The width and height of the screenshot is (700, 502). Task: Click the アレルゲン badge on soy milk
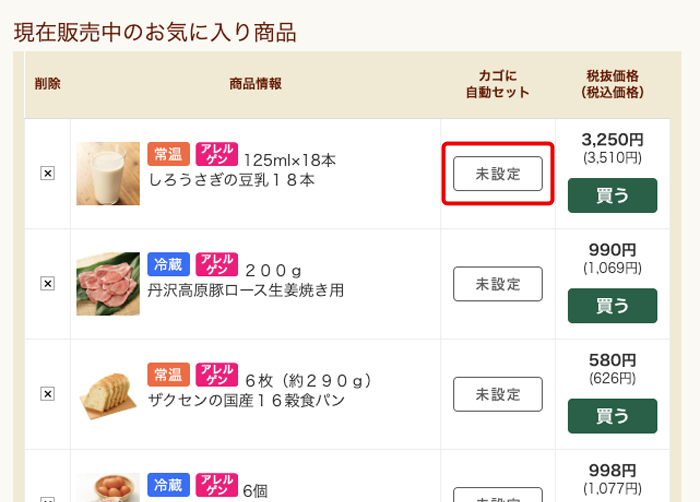tap(216, 153)
